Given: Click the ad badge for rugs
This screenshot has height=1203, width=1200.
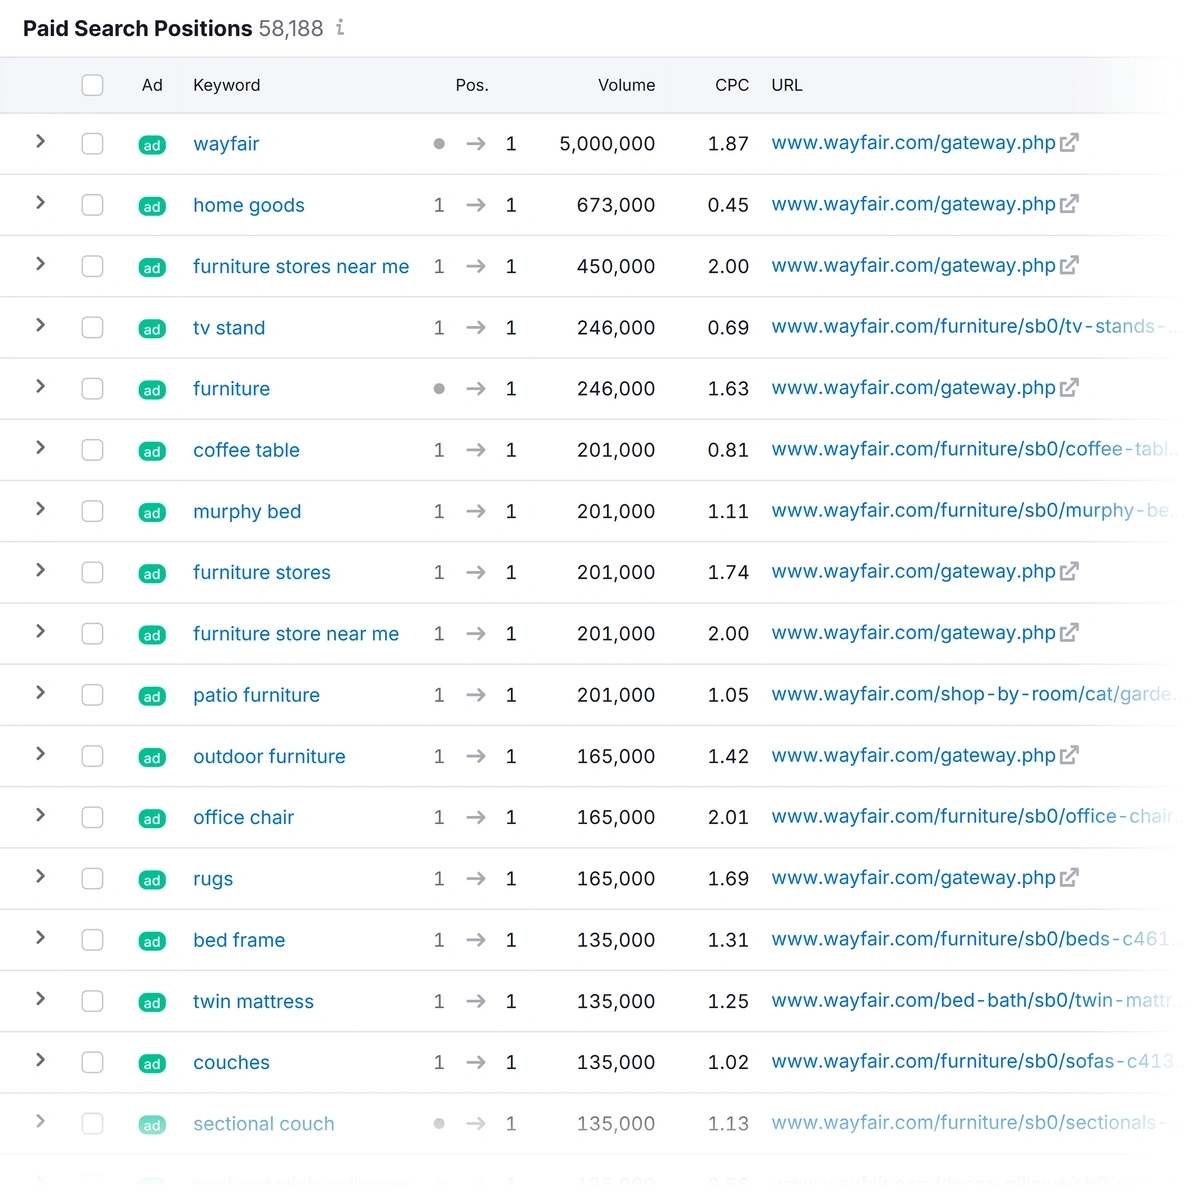Looking at the screenshot, I should (x=152, y=880).
